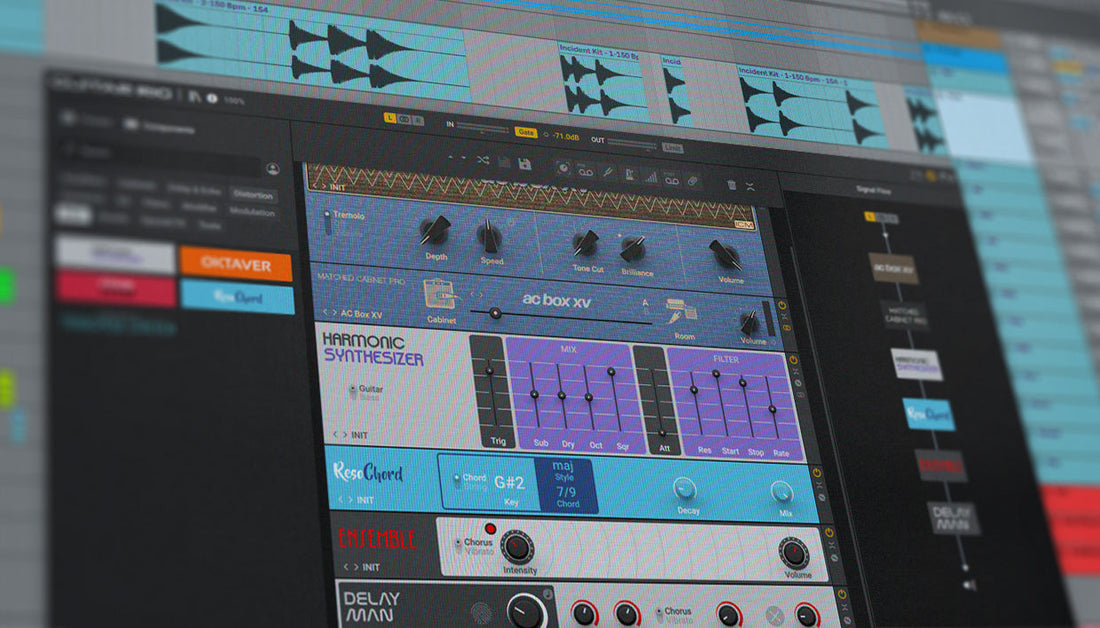Viewport: 1100px width, 628px height.
Task: Toggle Delay Man power button
Action: [842, 594]
